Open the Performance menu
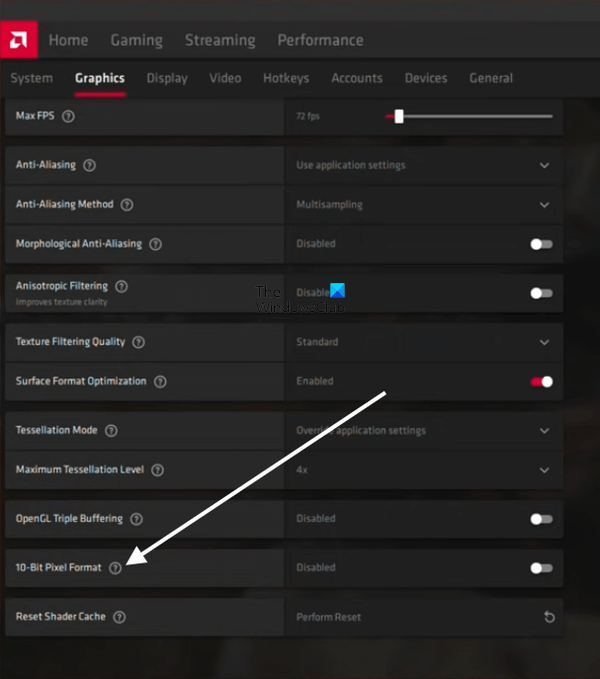 point(320,40)
